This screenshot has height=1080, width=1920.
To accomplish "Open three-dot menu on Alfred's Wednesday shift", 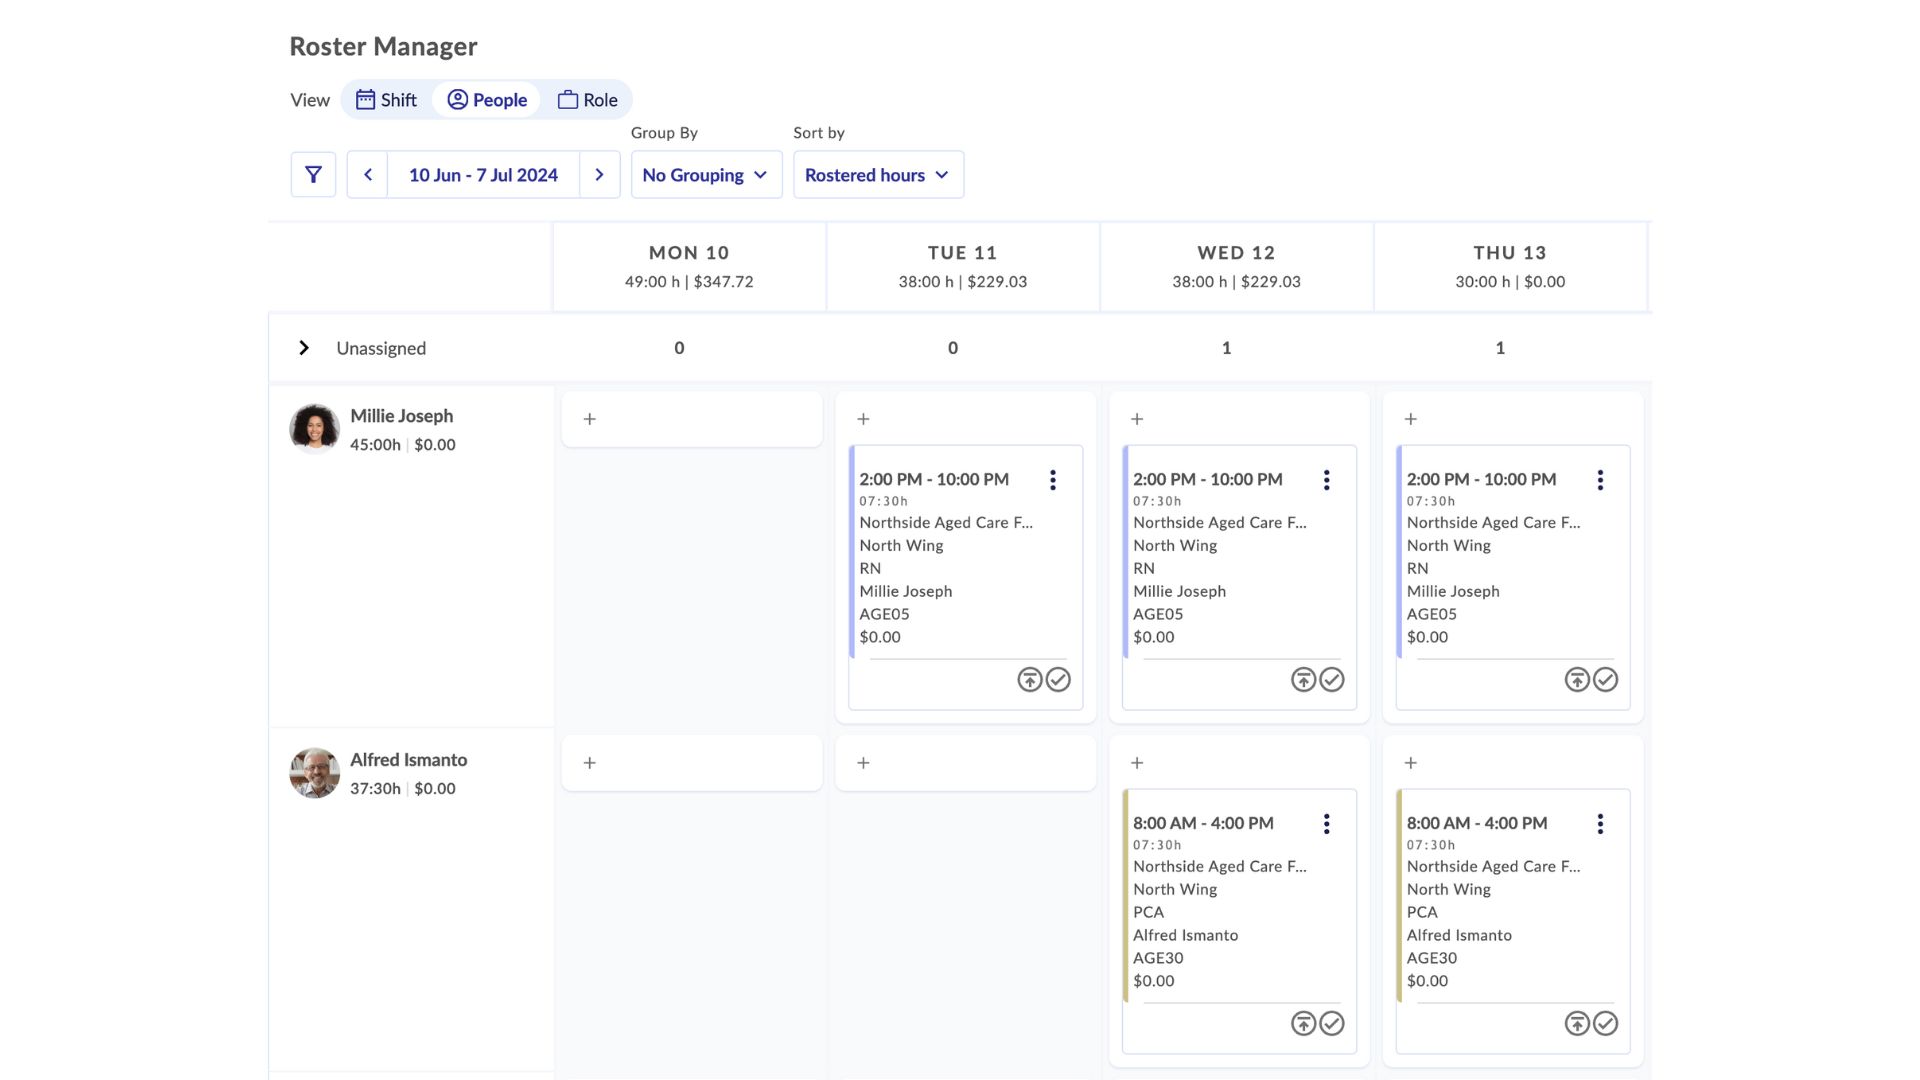I will pyautogui.click(x=1326, y=824).
